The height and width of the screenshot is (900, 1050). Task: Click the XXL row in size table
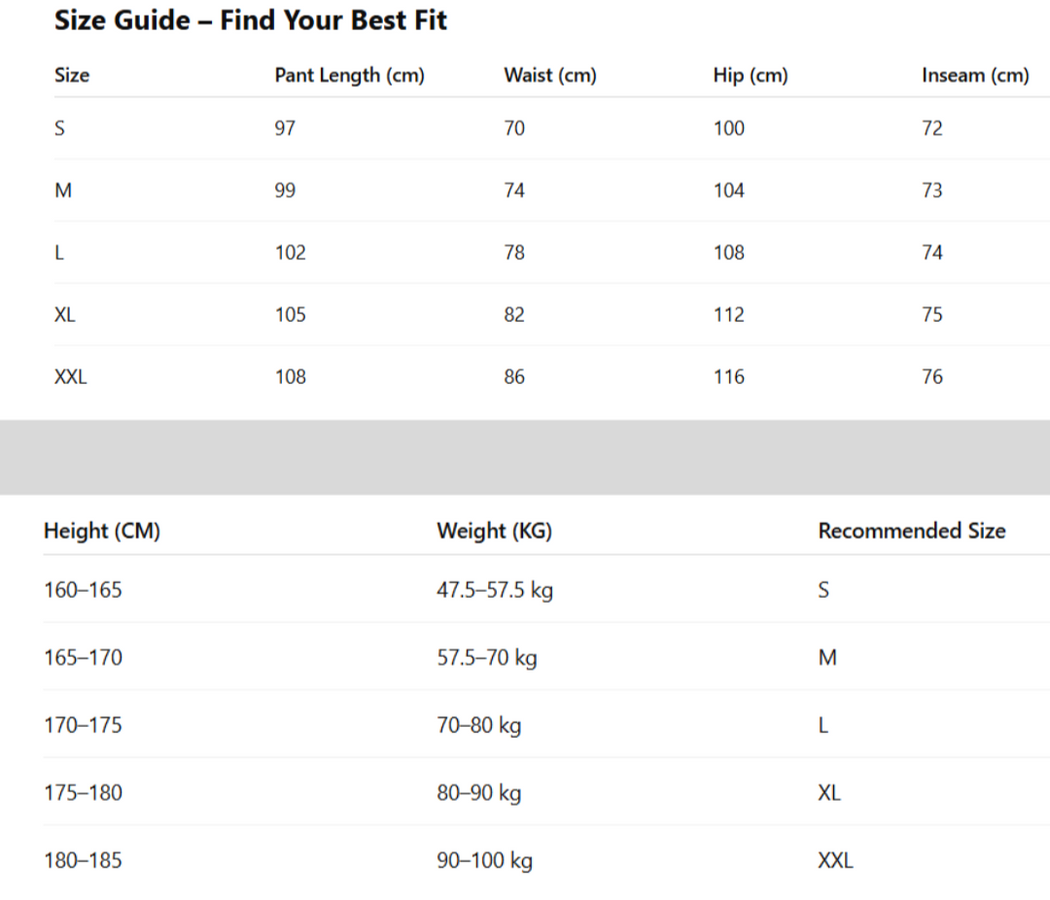[70, 377]
